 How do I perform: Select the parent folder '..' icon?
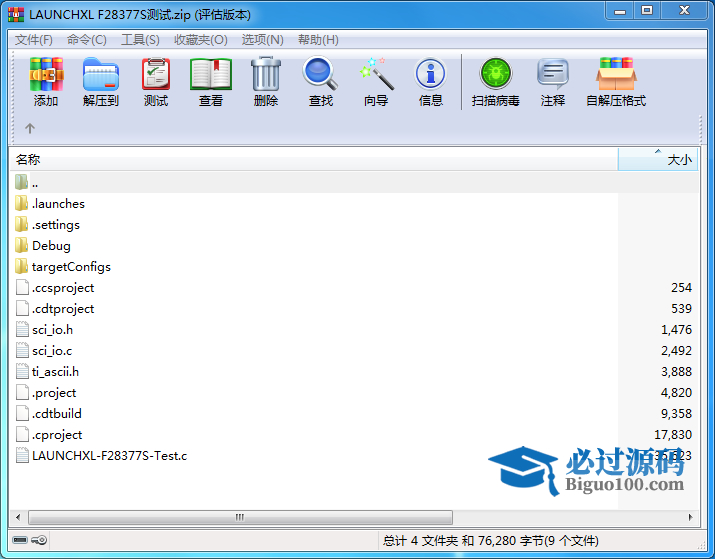pos(21,182)
